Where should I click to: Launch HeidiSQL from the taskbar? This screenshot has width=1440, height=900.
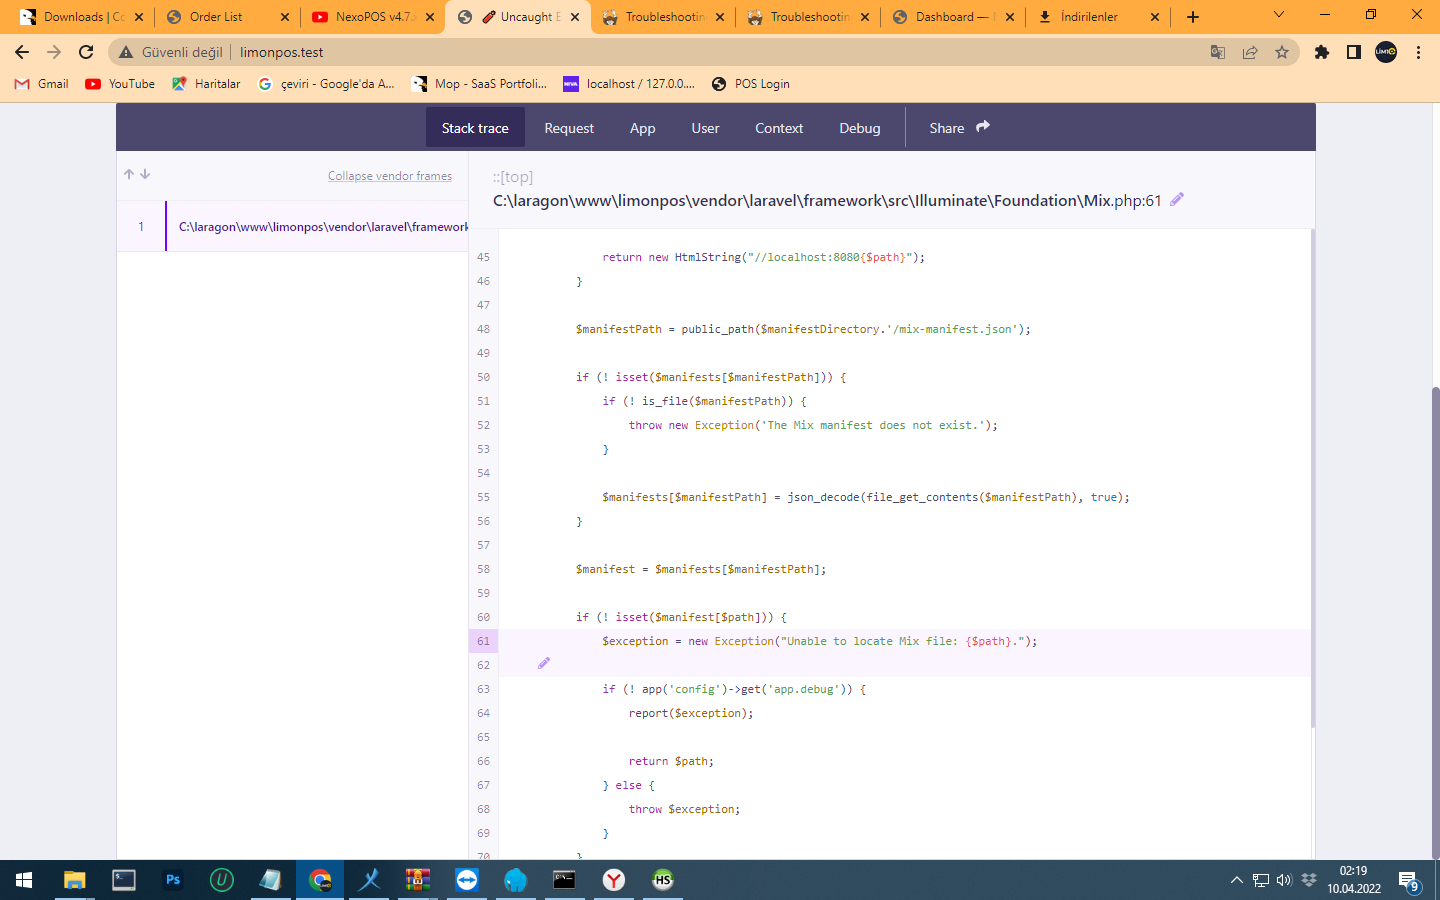(x=662, y=880)
